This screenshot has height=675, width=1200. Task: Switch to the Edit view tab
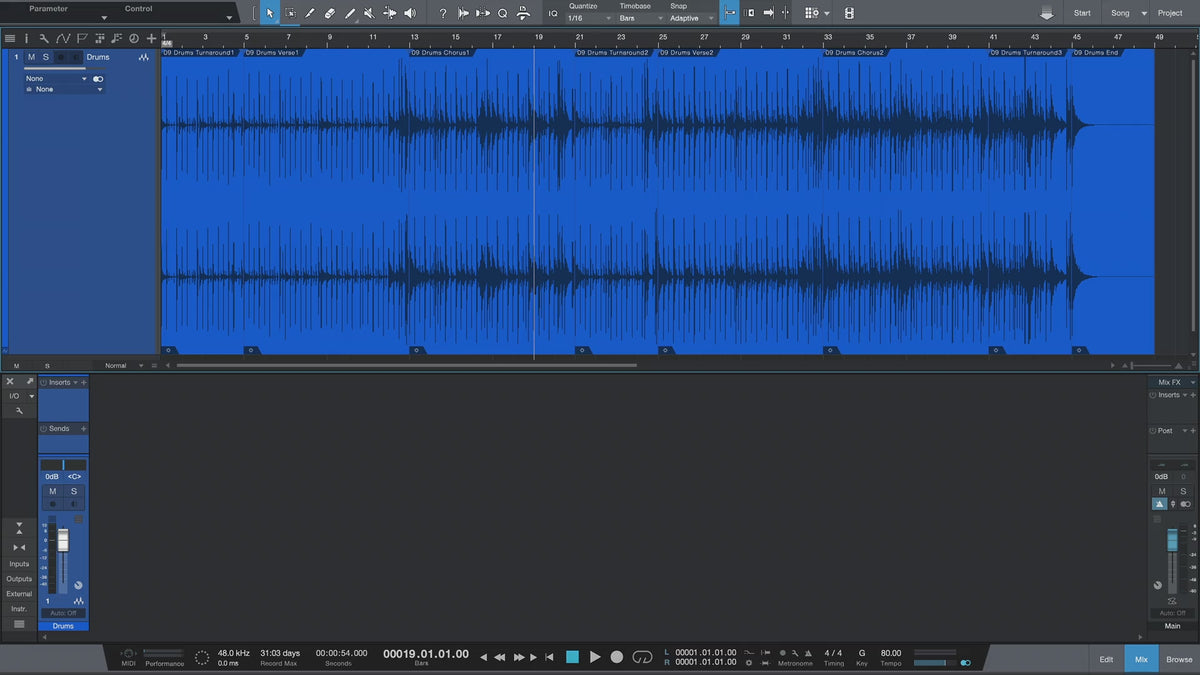(1106, 659)
